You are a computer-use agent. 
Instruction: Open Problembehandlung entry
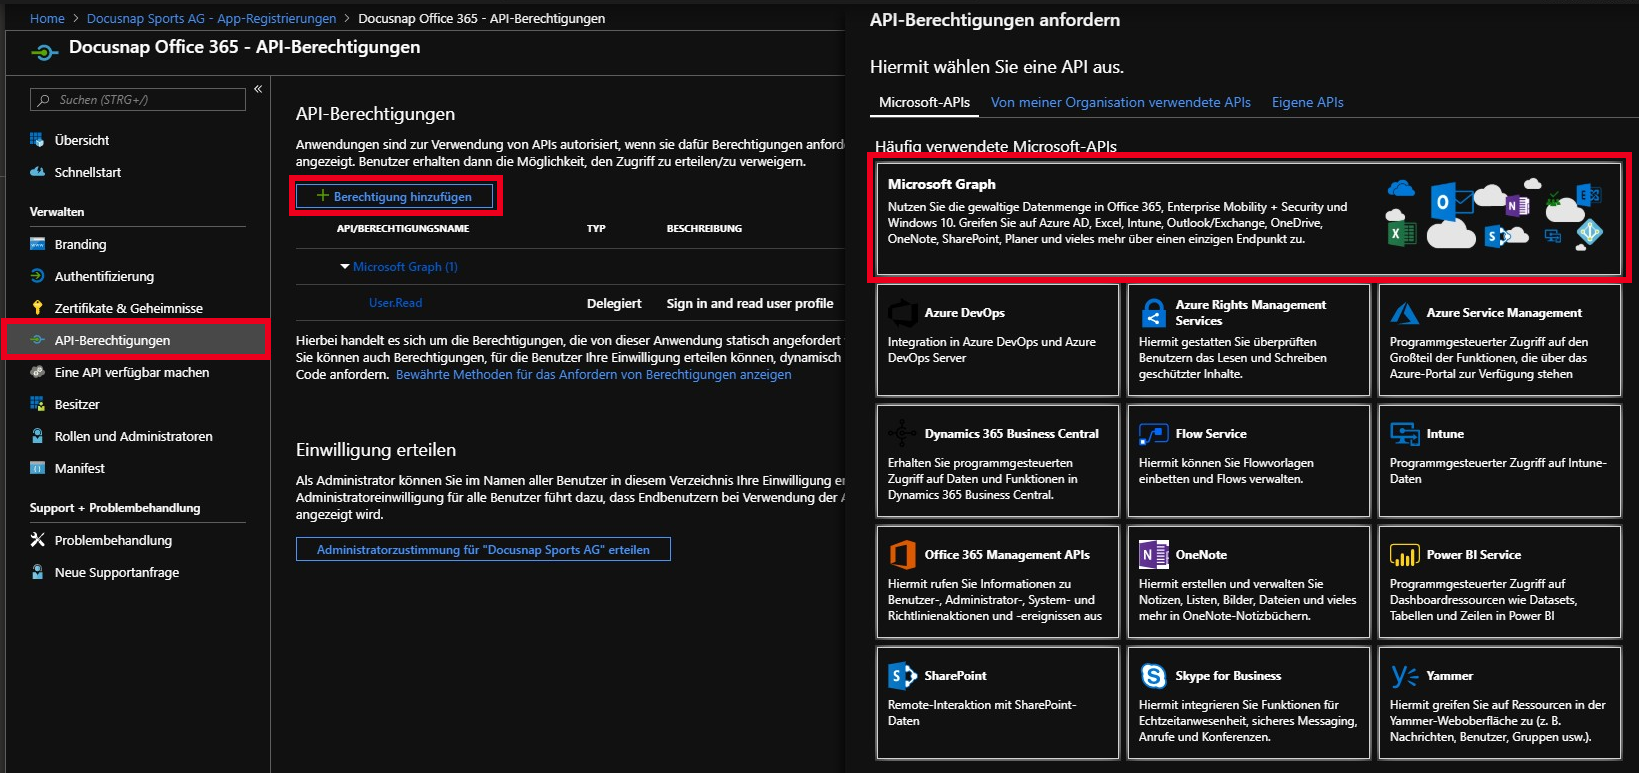point(113,540)
